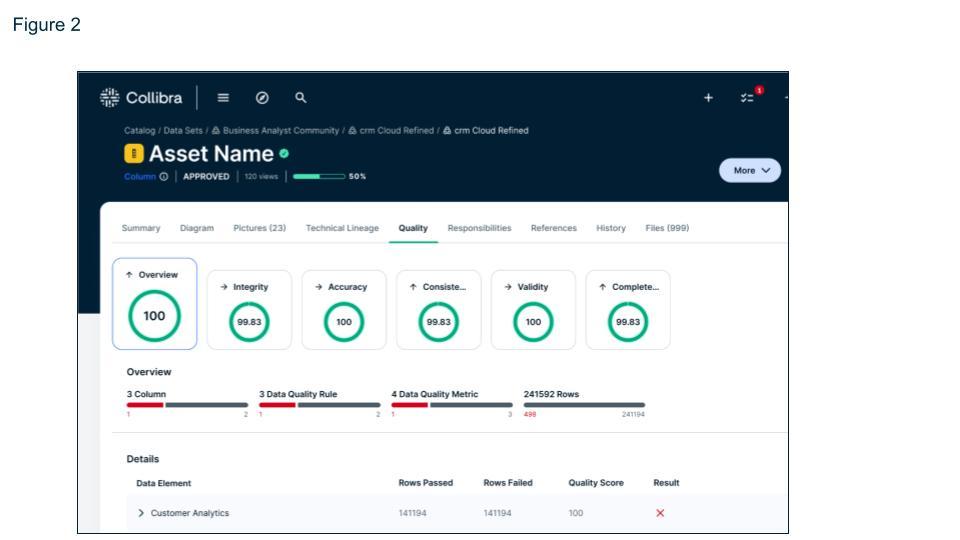Image resolution: width=960 pixels, height=540 pixels.
Task: Click the Result column header
Action: 666,482
